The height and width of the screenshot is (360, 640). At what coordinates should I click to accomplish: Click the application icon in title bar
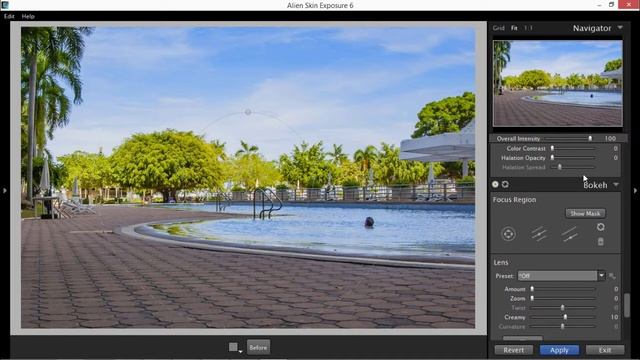5,5
